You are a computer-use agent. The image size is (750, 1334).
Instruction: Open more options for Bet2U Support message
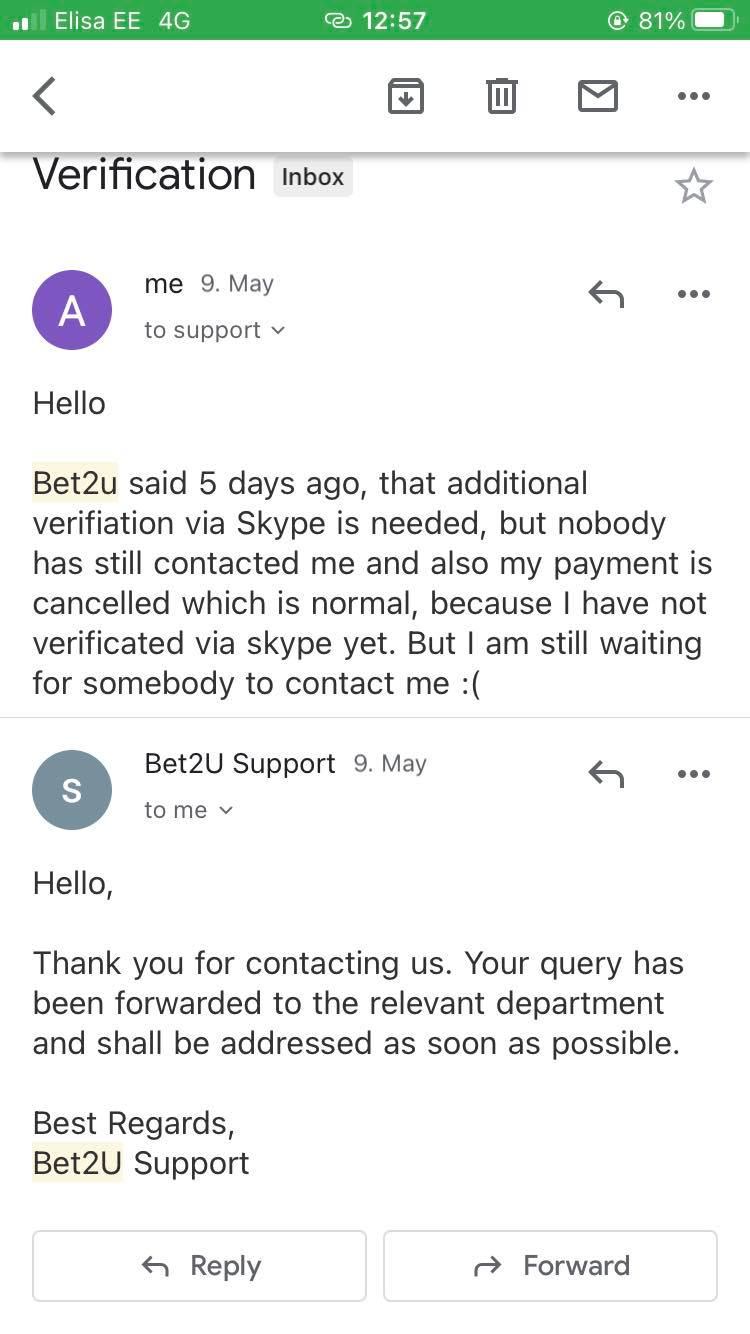coord(693,774)
